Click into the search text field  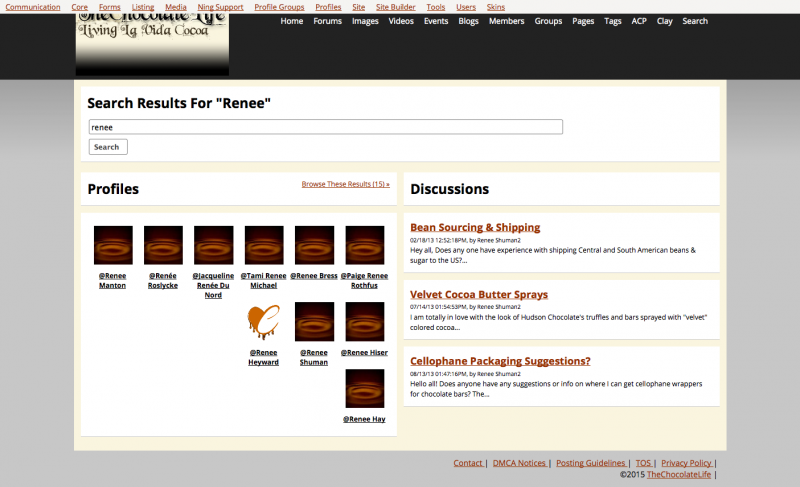(326, 127)
